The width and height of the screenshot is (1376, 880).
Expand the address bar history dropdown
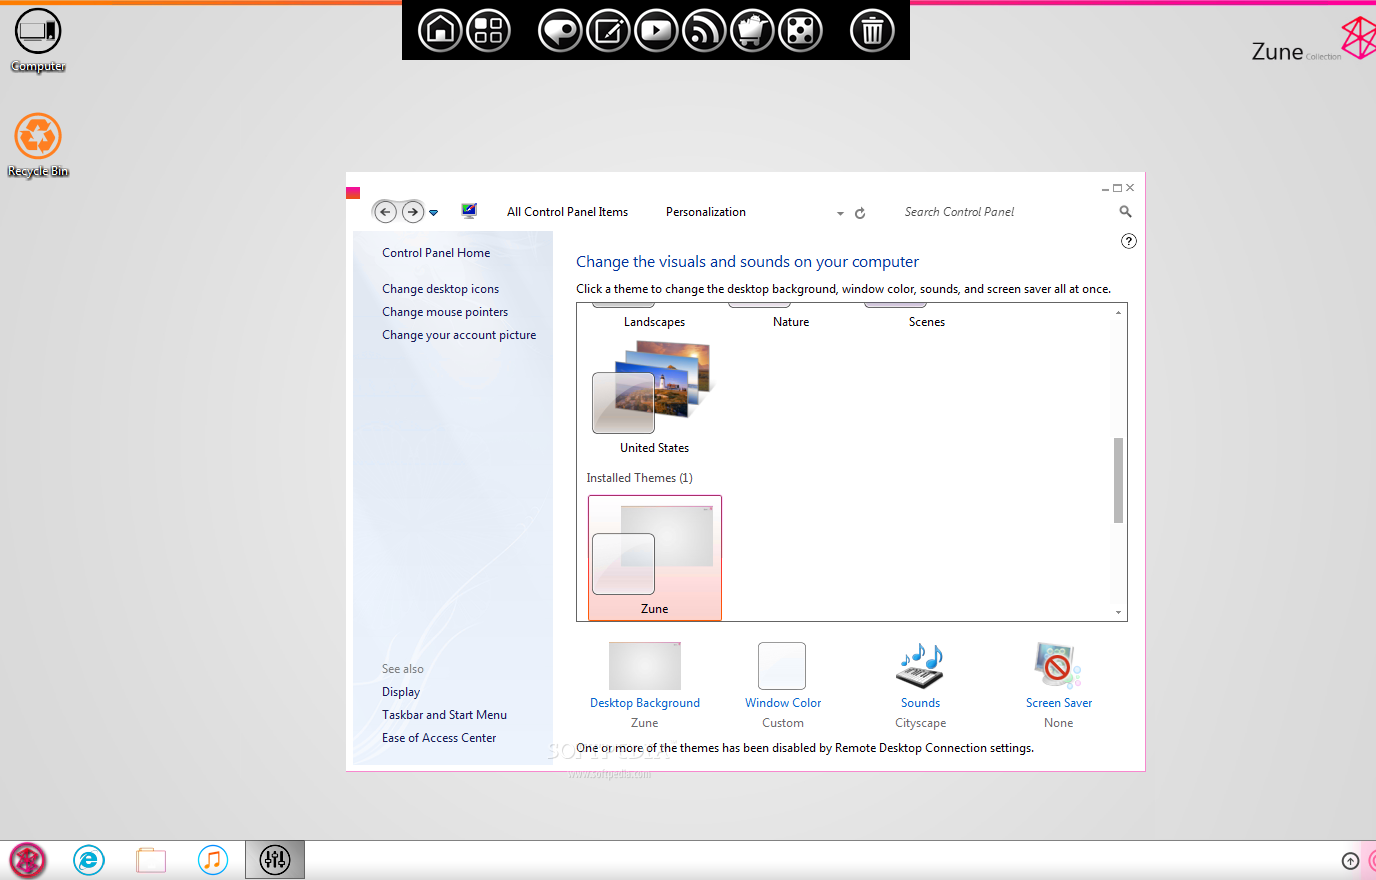click(x=840, y=213)
